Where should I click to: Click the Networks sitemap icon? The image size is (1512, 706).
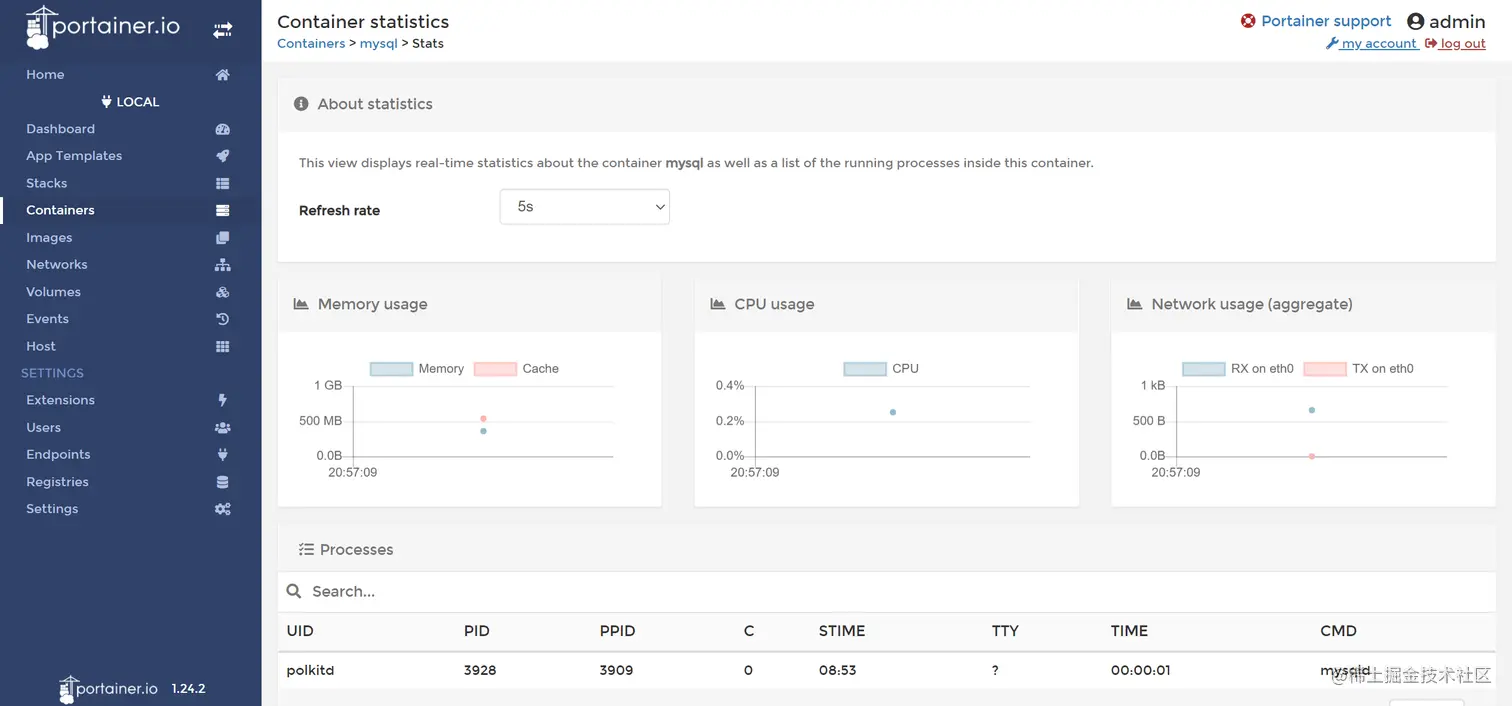(x=222, y=265)
